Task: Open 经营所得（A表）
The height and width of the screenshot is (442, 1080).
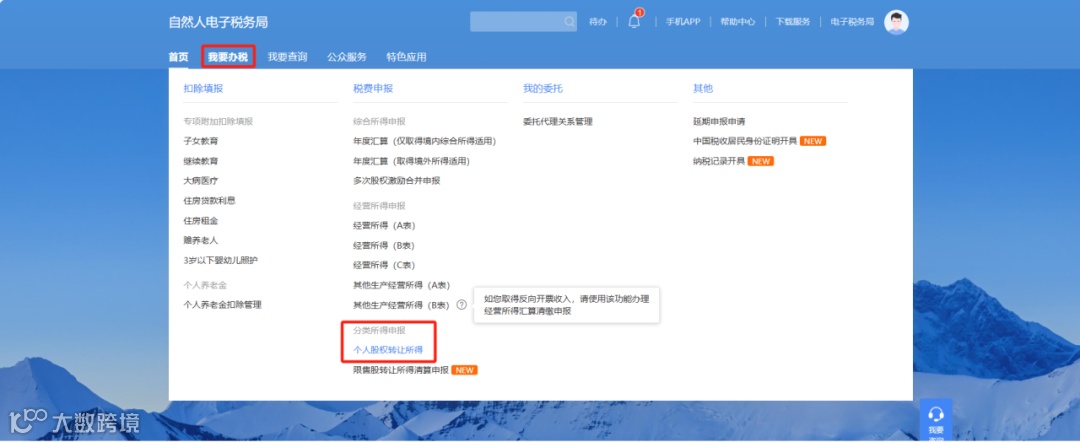Action: (384, 225)
